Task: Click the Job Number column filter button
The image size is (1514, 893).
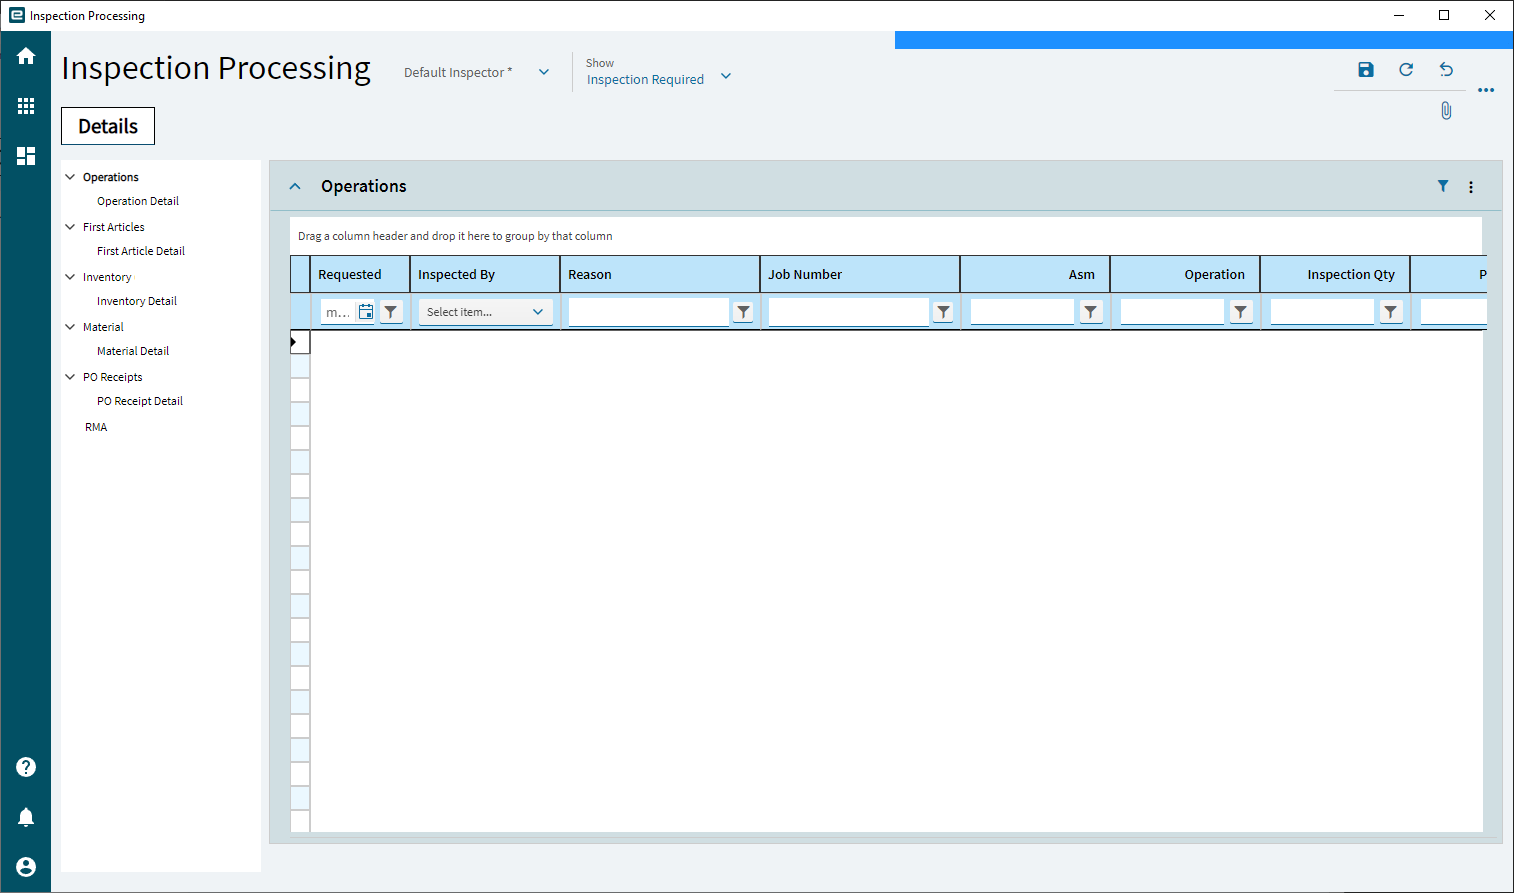Action: (943, 312)
